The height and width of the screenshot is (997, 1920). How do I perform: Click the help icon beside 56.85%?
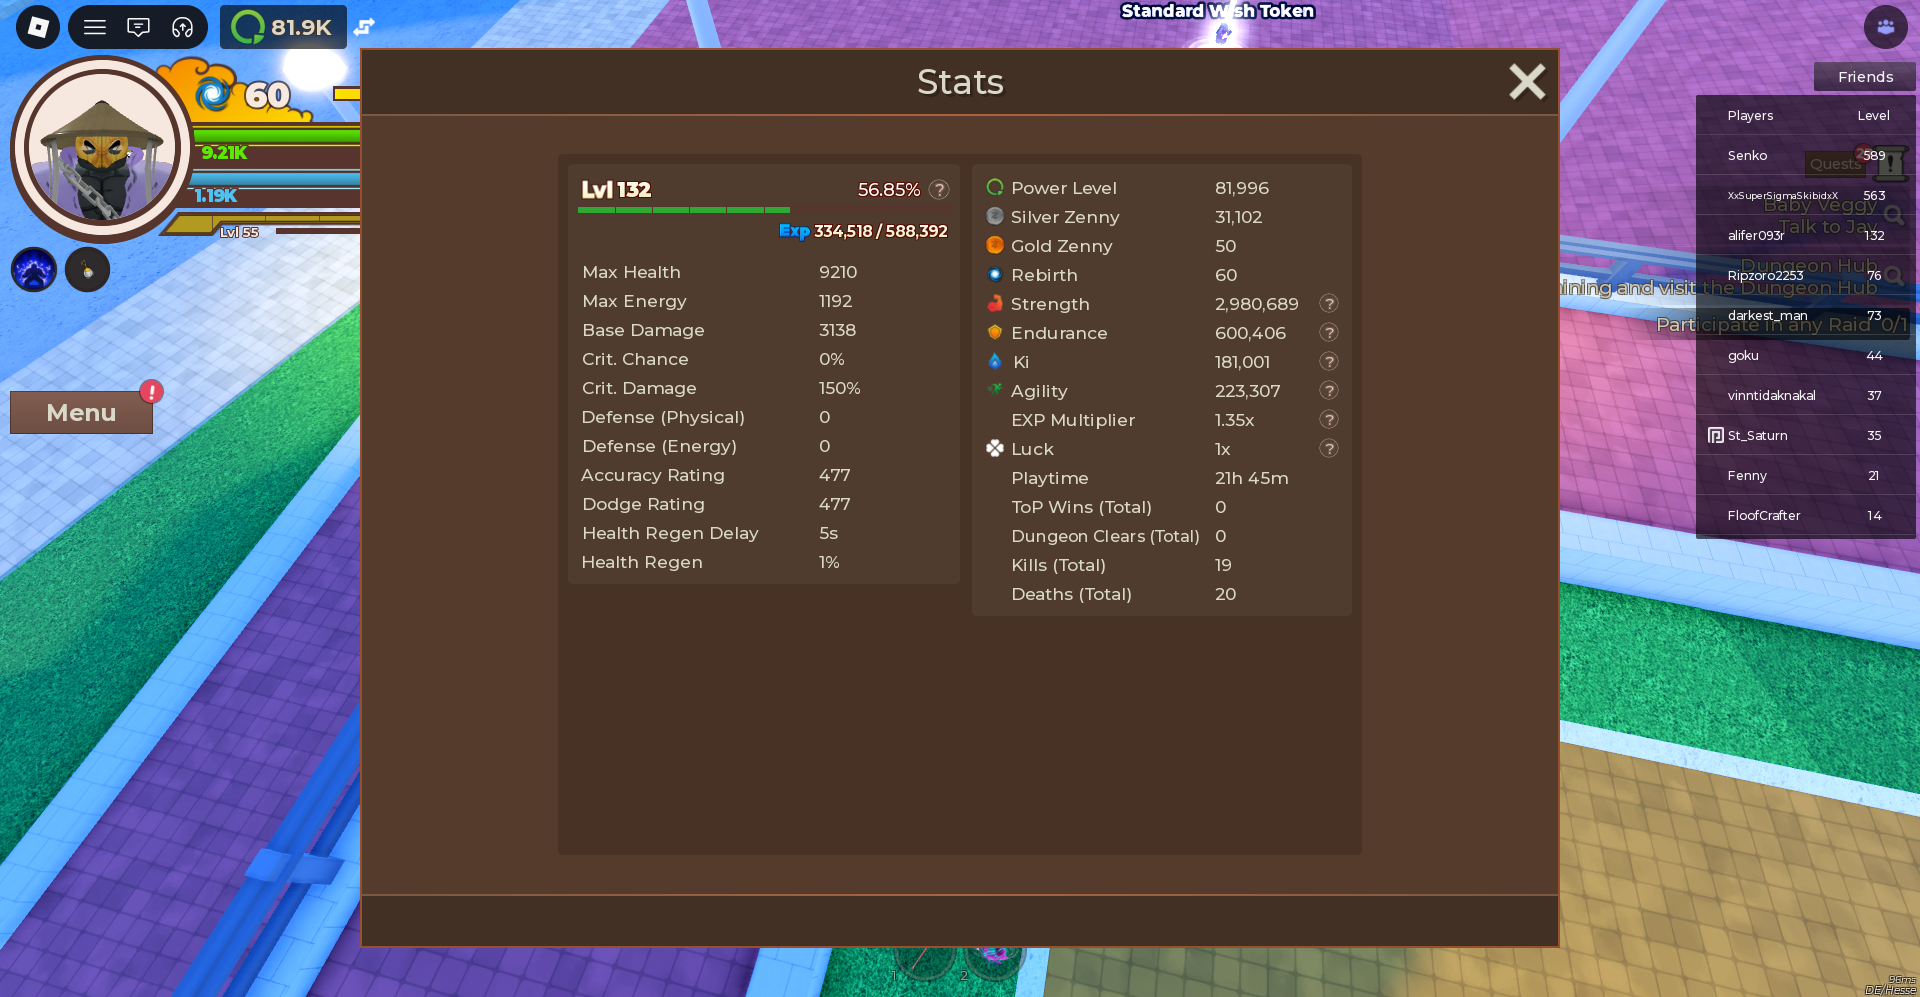tap(939, 189)
